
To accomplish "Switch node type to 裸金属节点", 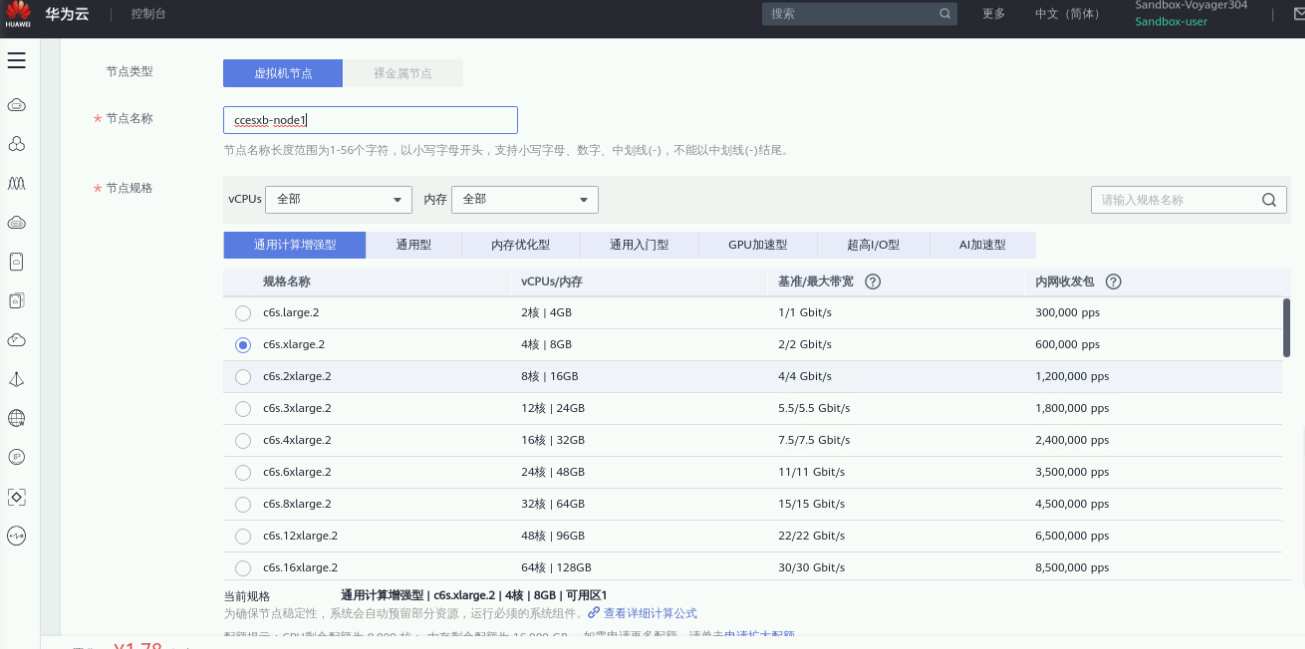I will coord(403,73).
